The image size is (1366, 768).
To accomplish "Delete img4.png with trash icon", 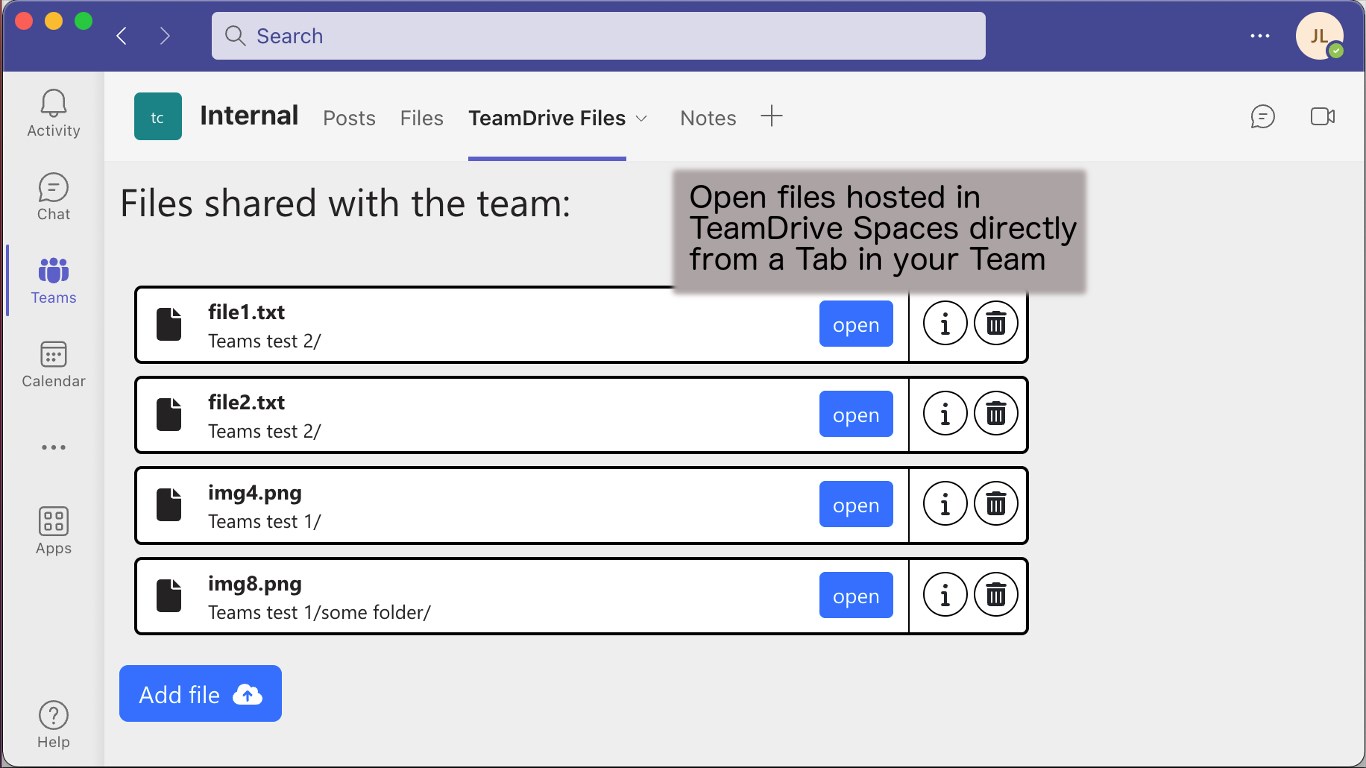I will pyautogui.click(x=996, y=503).
